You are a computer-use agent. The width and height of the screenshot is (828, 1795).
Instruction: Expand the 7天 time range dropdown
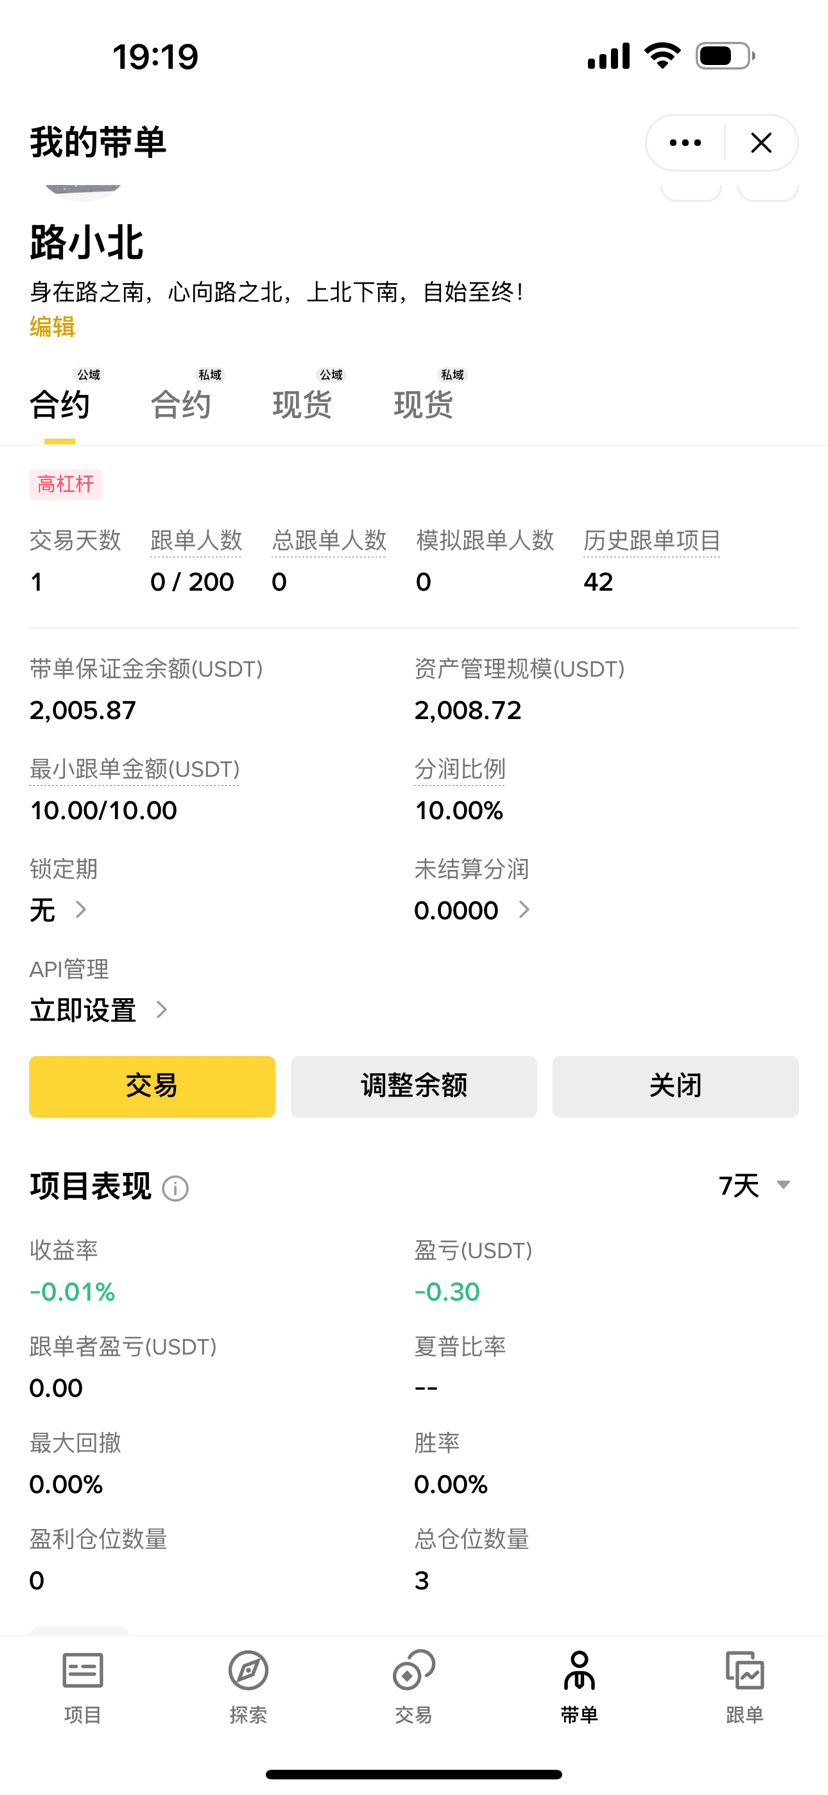[x=754, y=1186]
